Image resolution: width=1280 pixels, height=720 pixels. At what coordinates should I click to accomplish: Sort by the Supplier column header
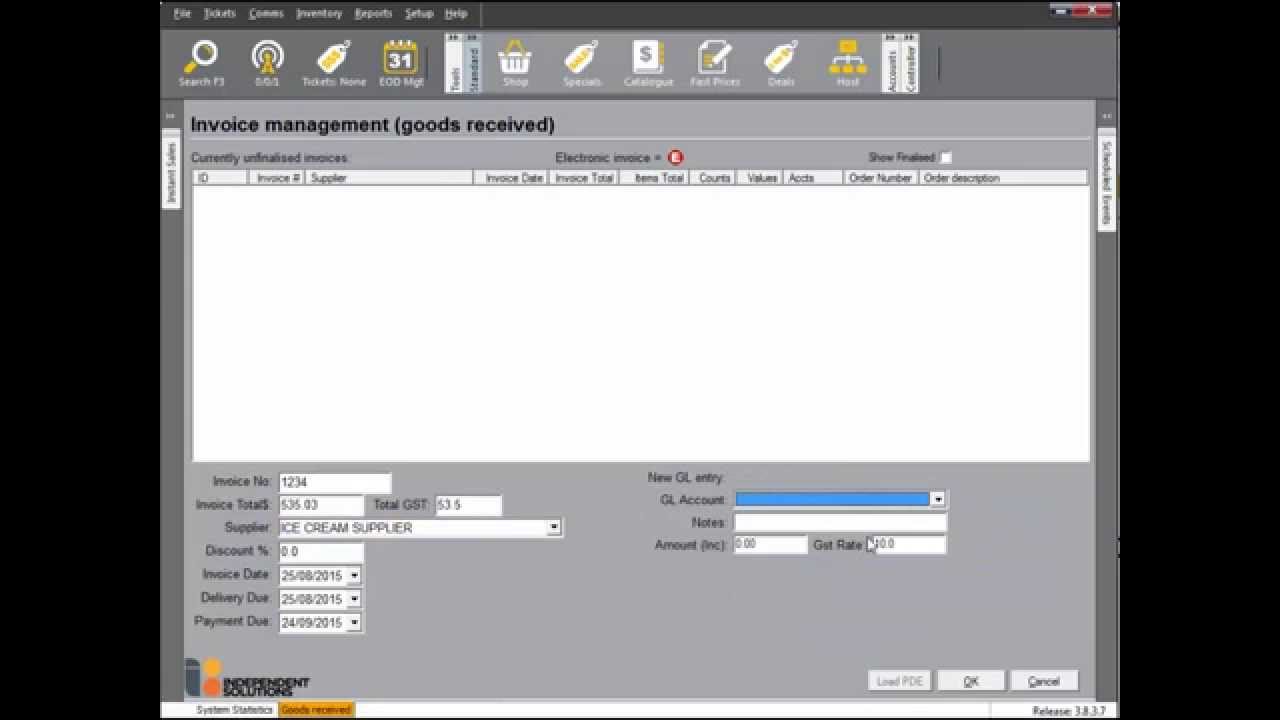click(x=389, y=178)
